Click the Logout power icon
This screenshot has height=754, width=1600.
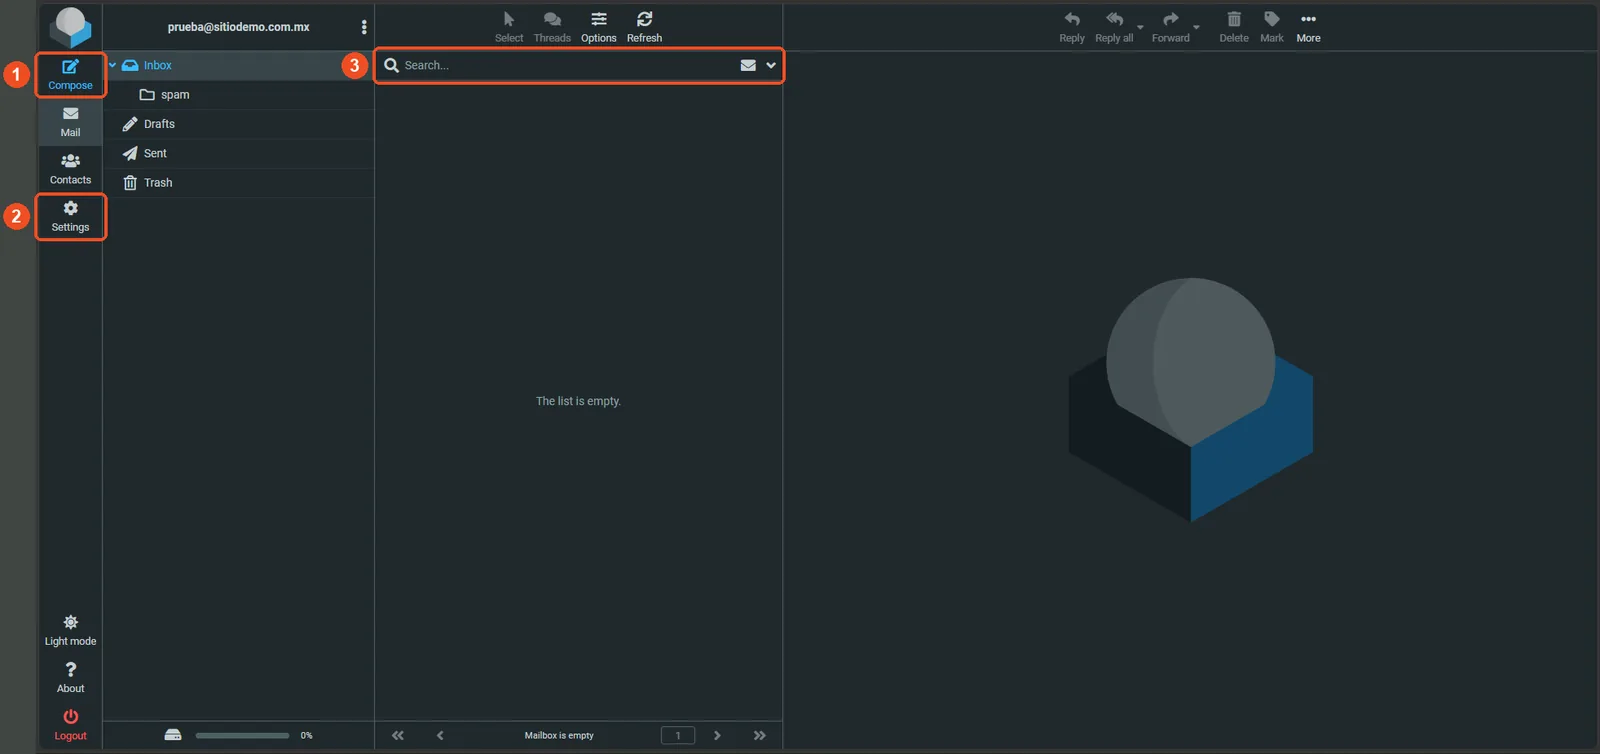pos(70,725)
